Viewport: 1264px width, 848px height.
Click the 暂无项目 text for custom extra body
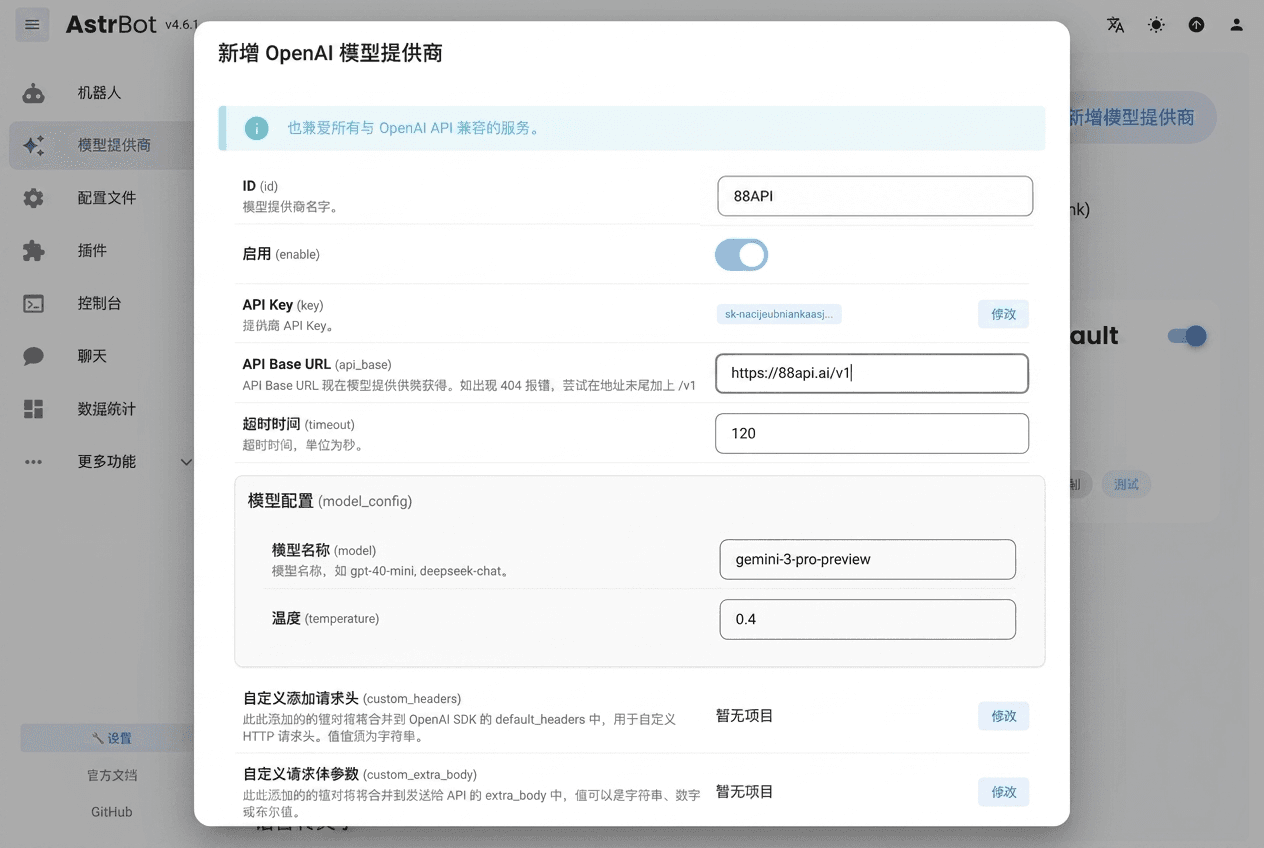744,792
